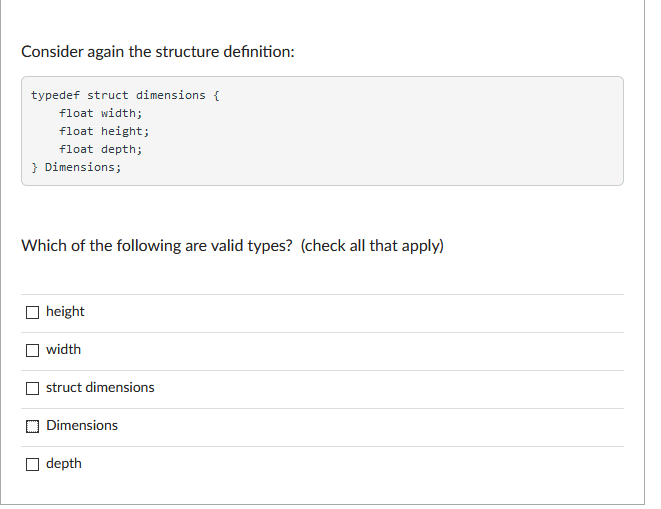This screenshot has height=509, width=661.
Task: Click the depth option label text
Action: [64, 464]
